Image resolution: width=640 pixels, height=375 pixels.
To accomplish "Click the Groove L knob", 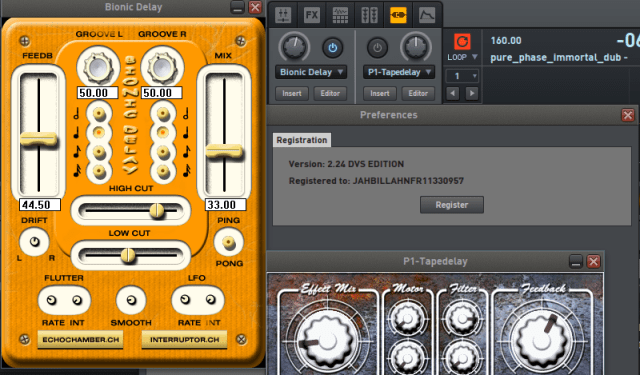I will (x=98, y=67).
